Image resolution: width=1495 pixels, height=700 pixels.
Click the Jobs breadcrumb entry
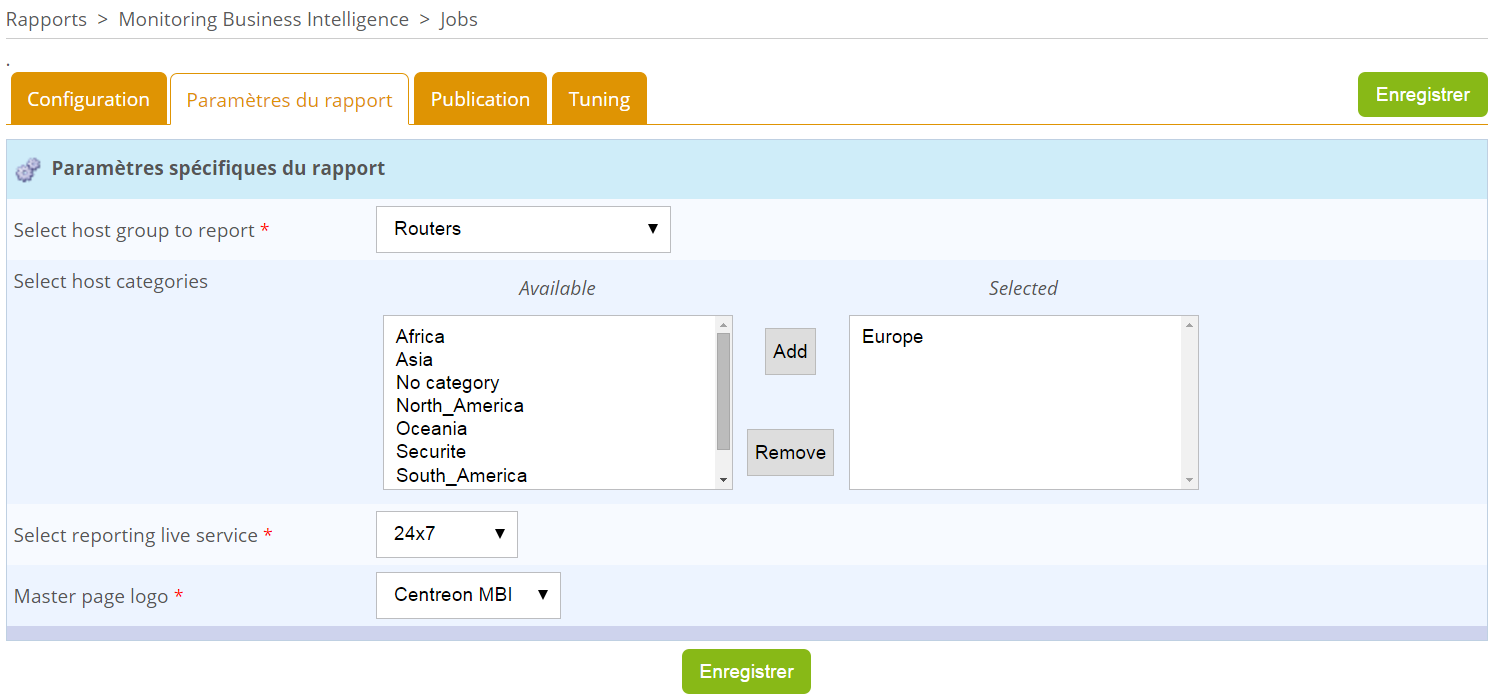pos(459,18)
